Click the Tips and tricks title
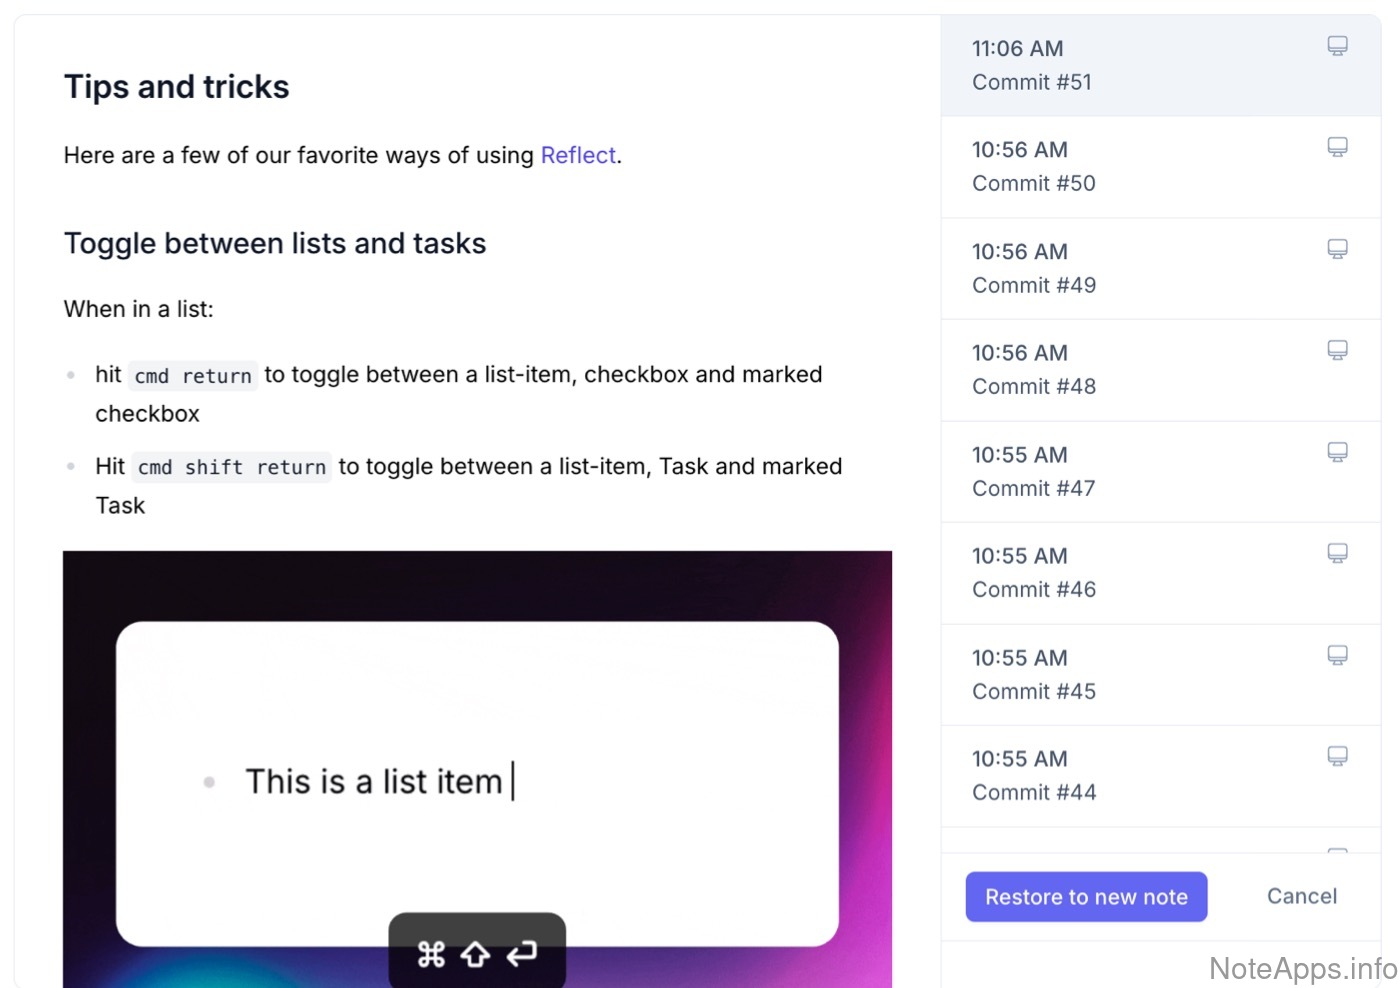 [177, 87]
